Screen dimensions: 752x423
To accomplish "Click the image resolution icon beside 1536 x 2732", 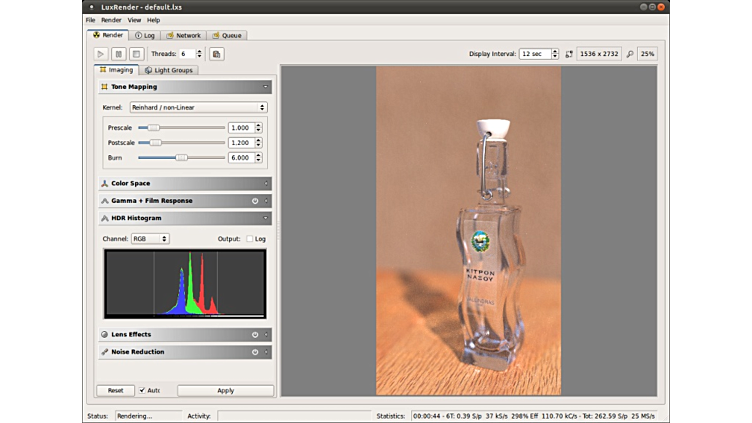I will tap(569, 54).
